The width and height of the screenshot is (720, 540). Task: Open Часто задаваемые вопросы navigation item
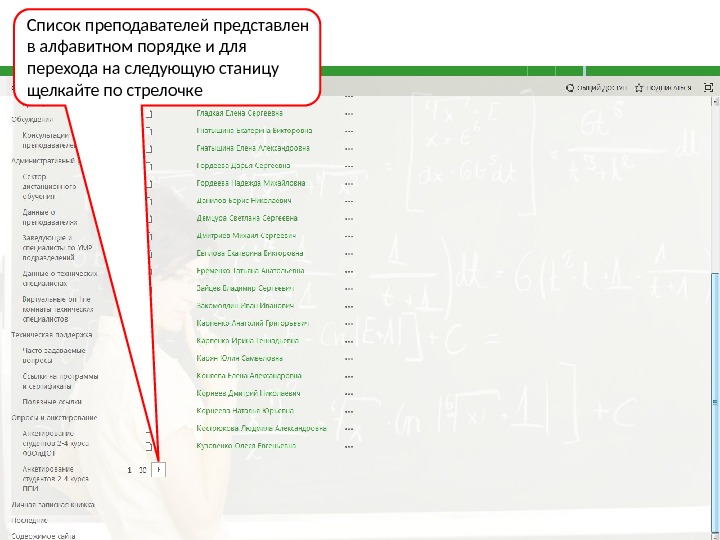point(54,355)
